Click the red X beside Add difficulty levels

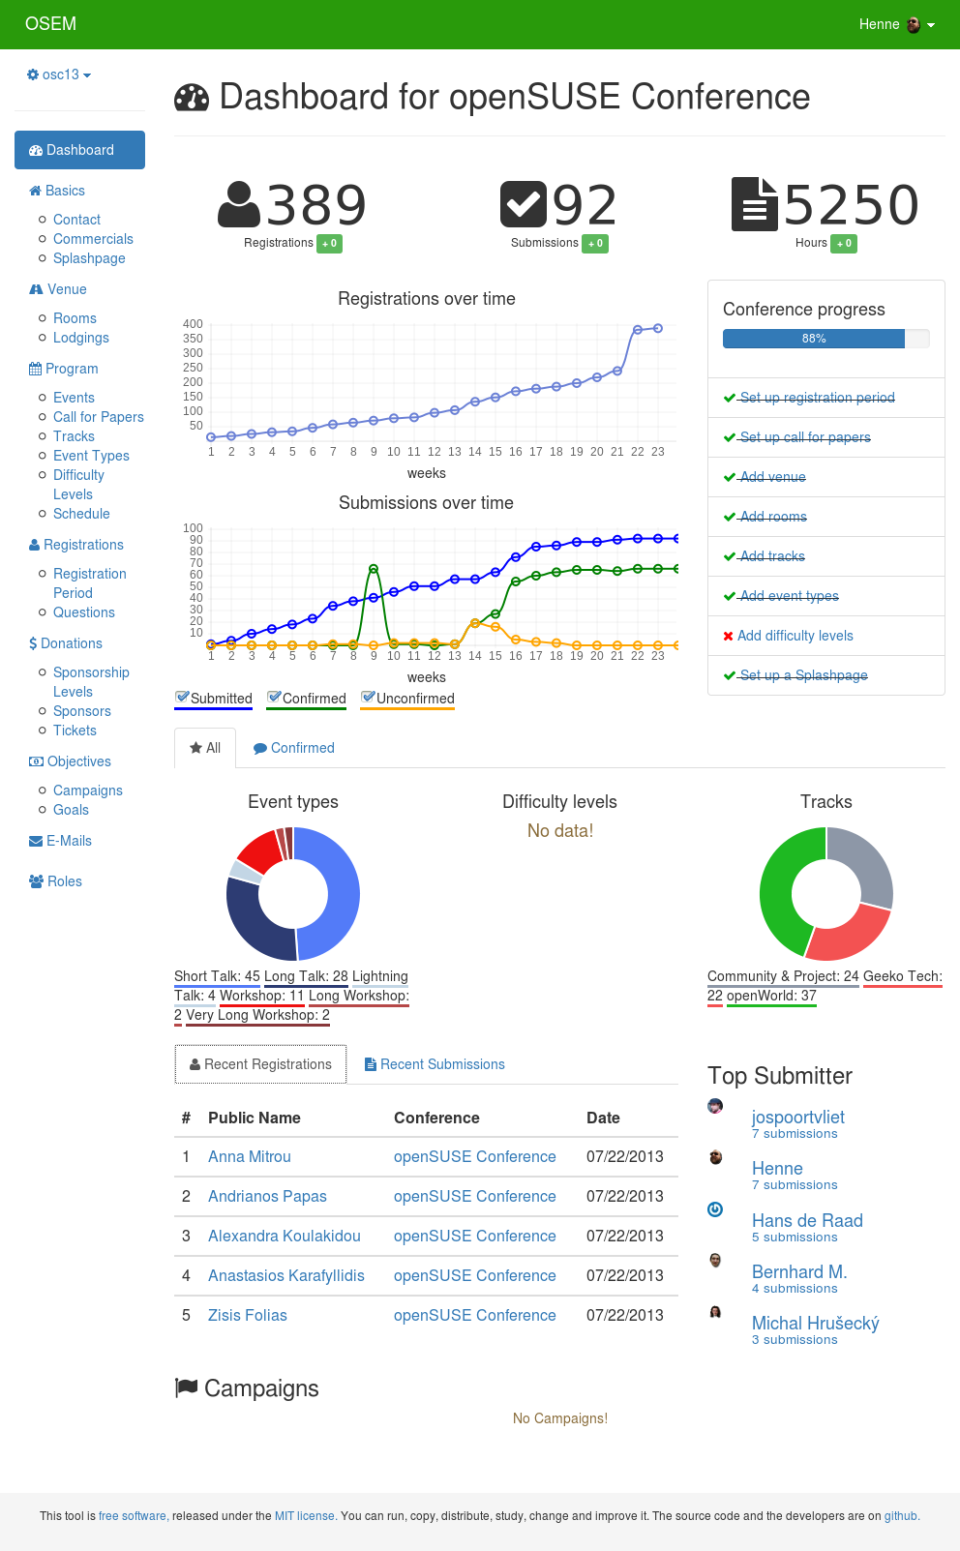(729, 636)
